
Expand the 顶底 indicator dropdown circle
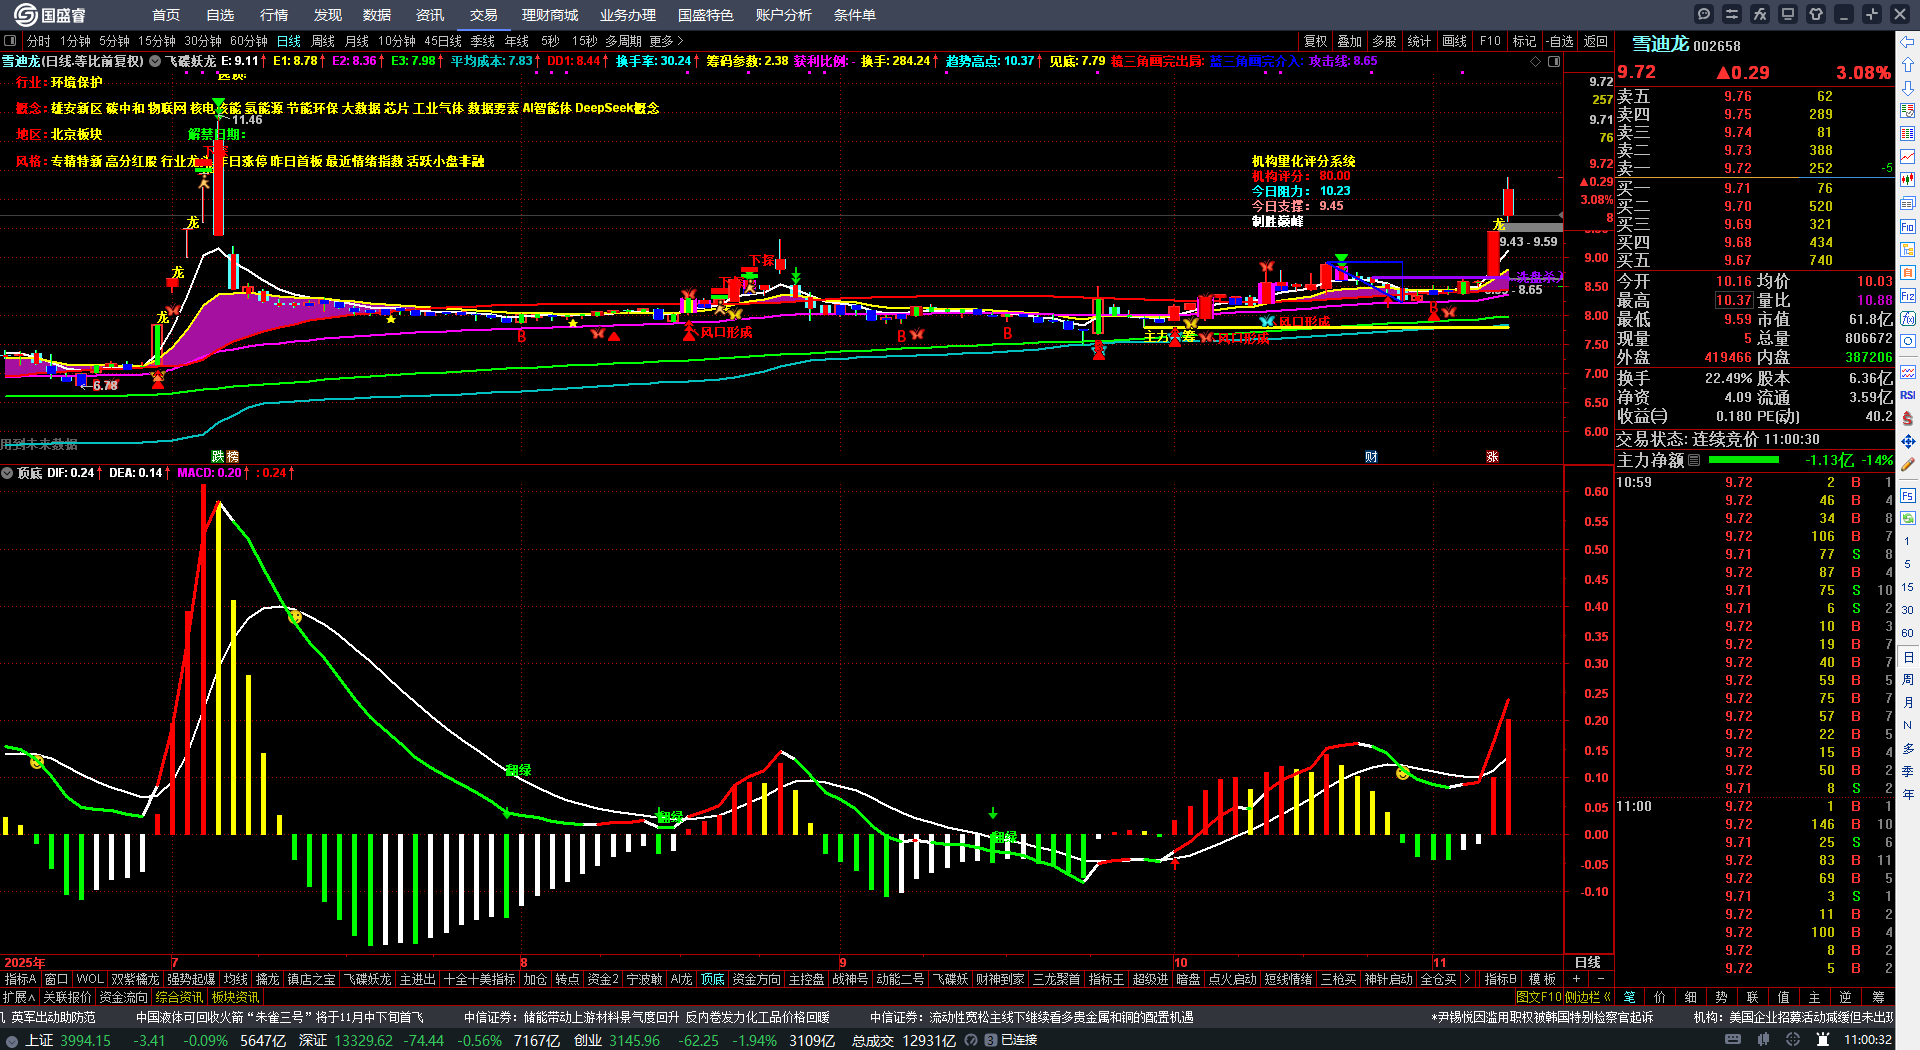[7, 473]
